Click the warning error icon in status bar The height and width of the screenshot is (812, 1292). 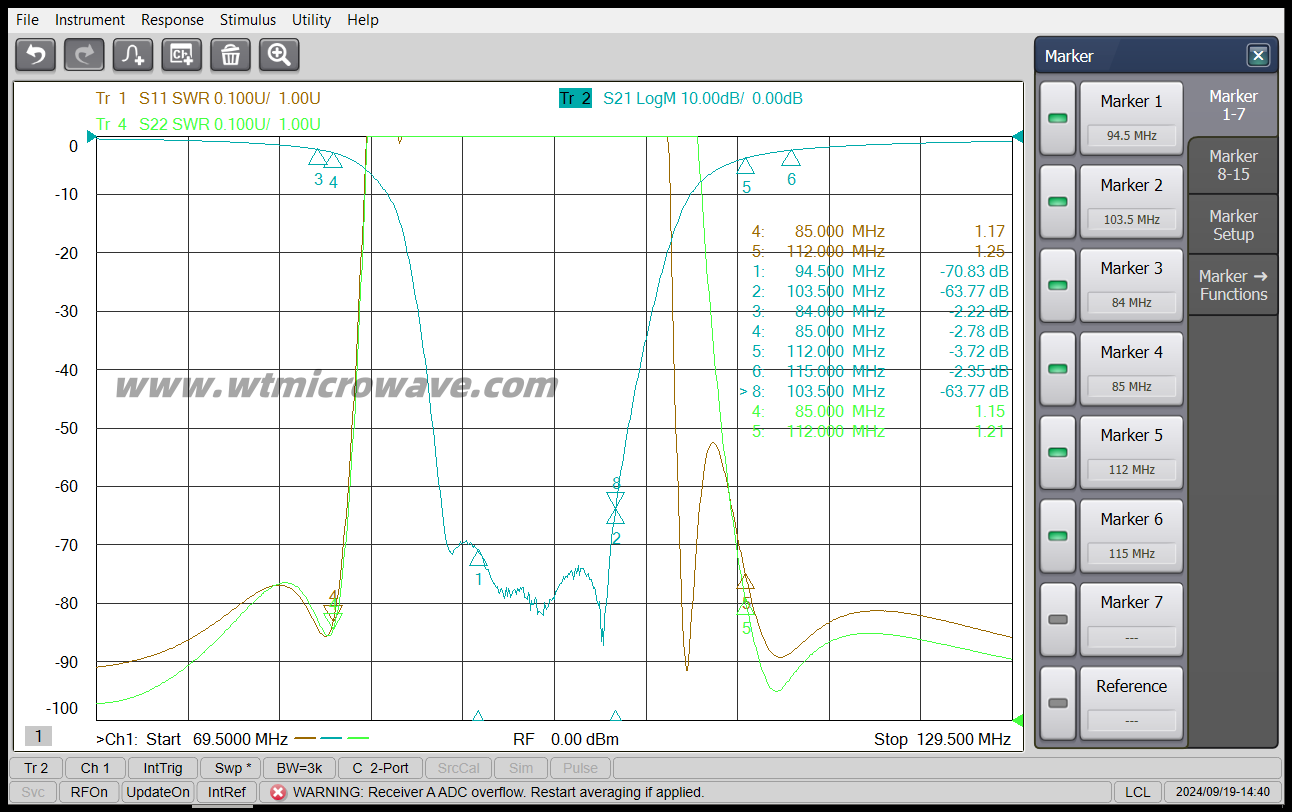coord(278,792)
